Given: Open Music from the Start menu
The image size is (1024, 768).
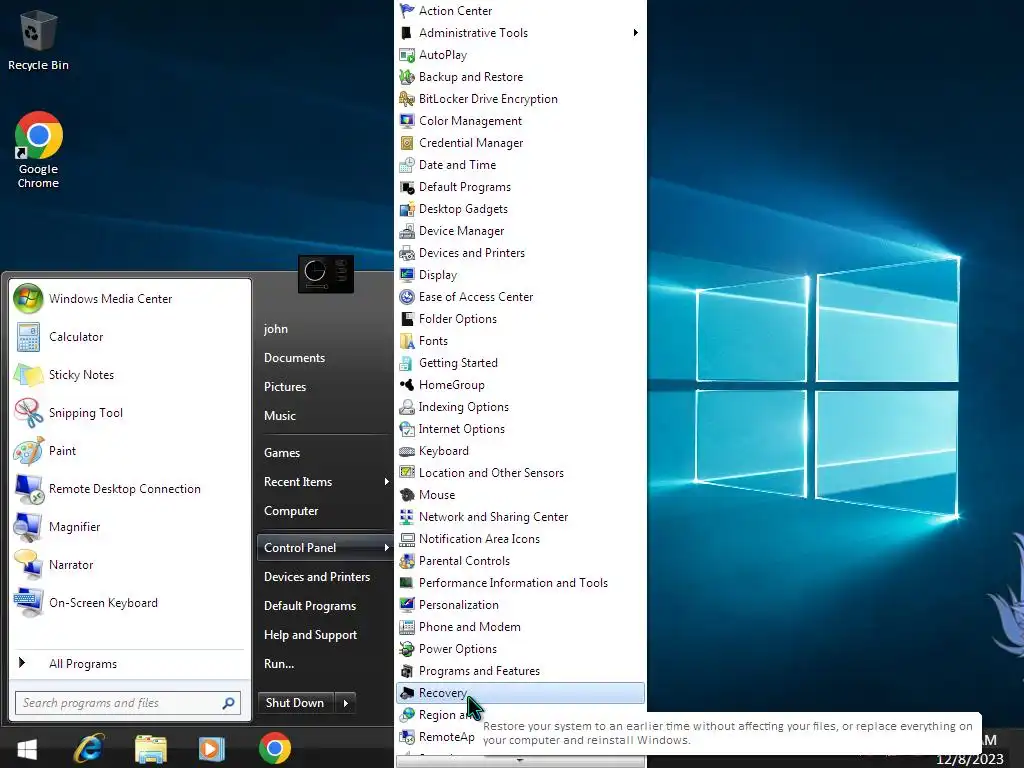Looking at the screenshot, I should tap(280, 416).
